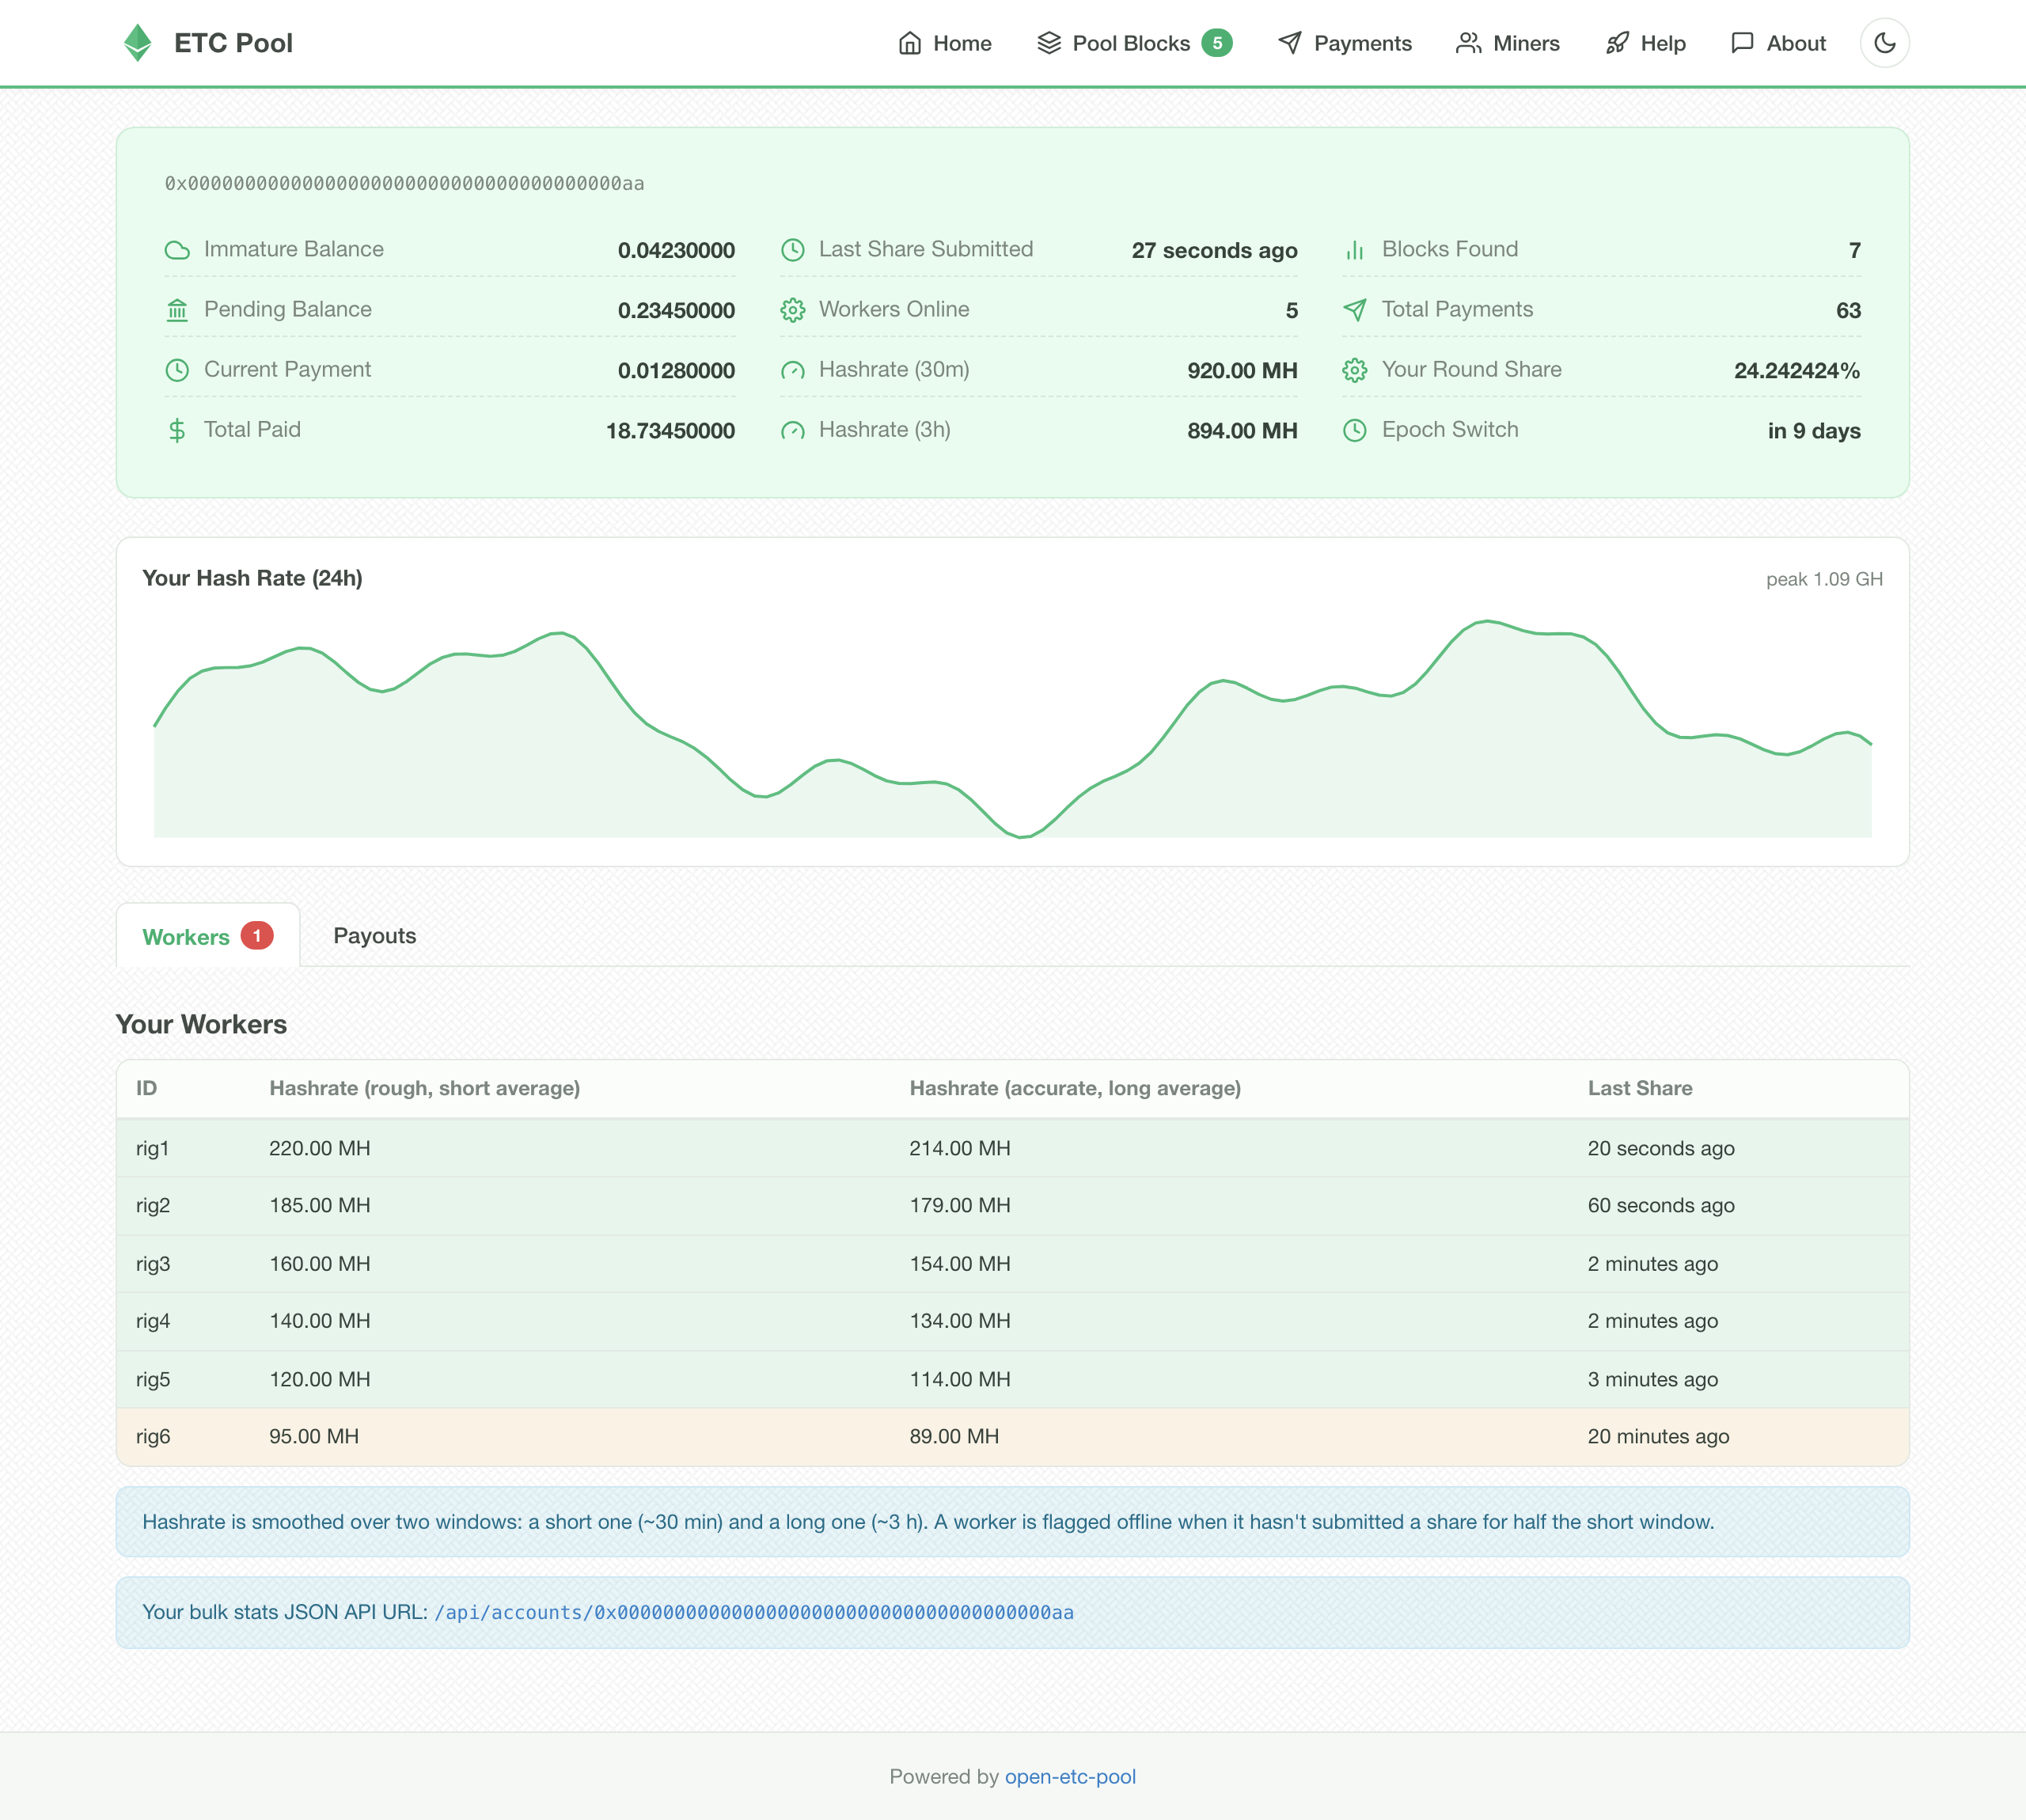Click the gauge icon beside Hashrate (3h)

pyautogui.click(x=792, y=430)
